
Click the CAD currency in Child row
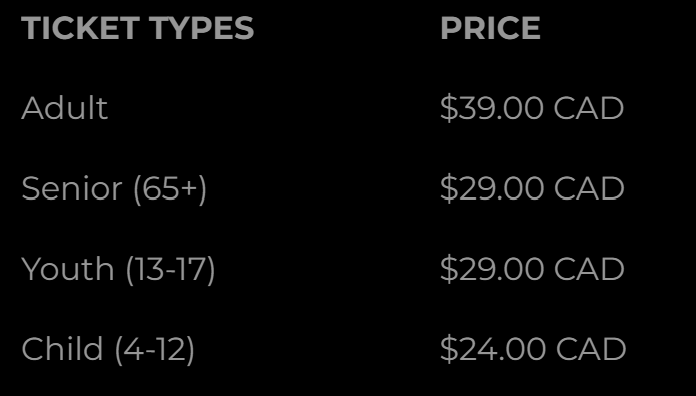[x=591, y=349]
